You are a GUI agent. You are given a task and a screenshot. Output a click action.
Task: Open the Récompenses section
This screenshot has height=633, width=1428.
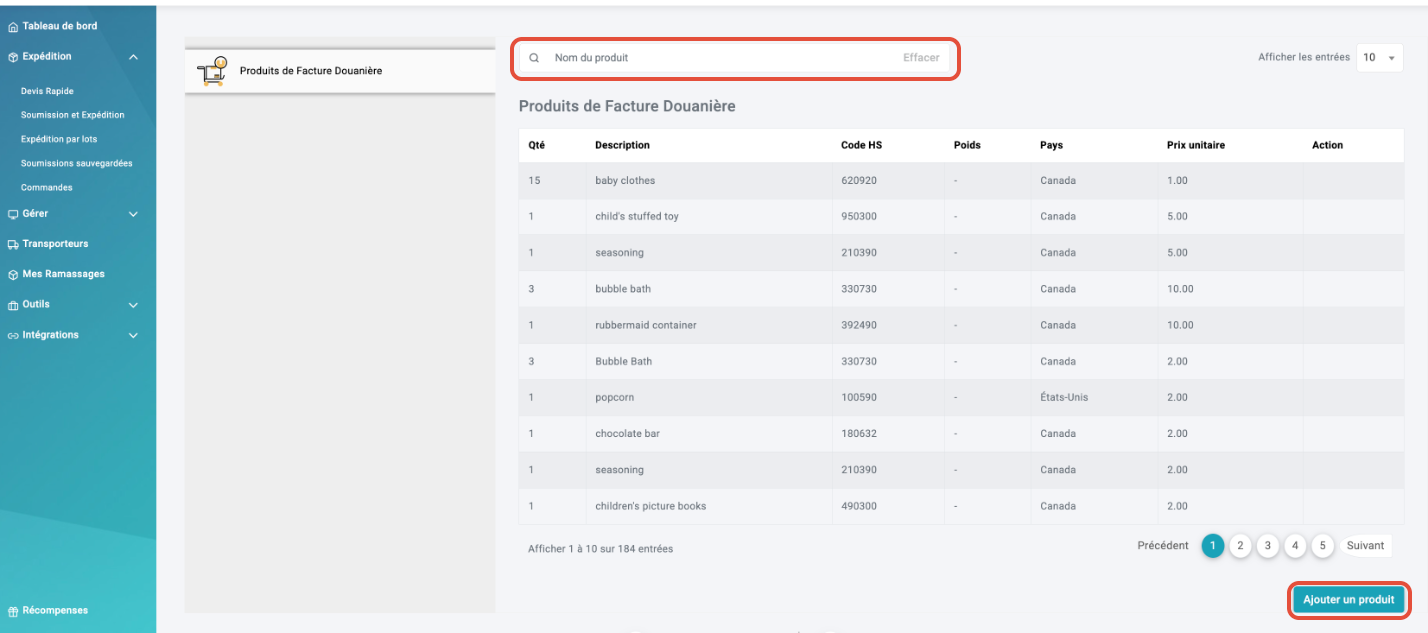tap(55, 611)
